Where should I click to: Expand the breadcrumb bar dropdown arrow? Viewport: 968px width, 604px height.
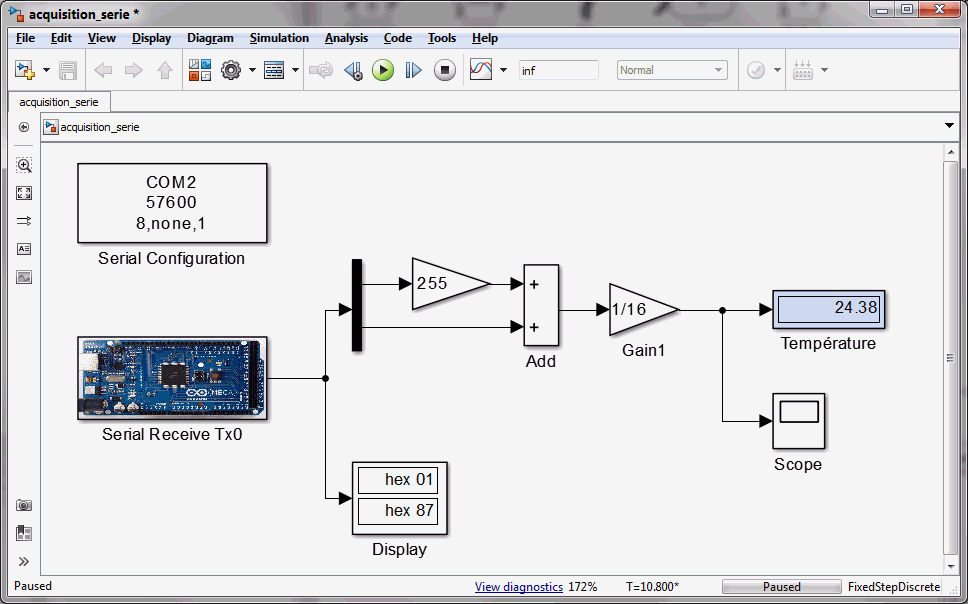click(949, 126)
